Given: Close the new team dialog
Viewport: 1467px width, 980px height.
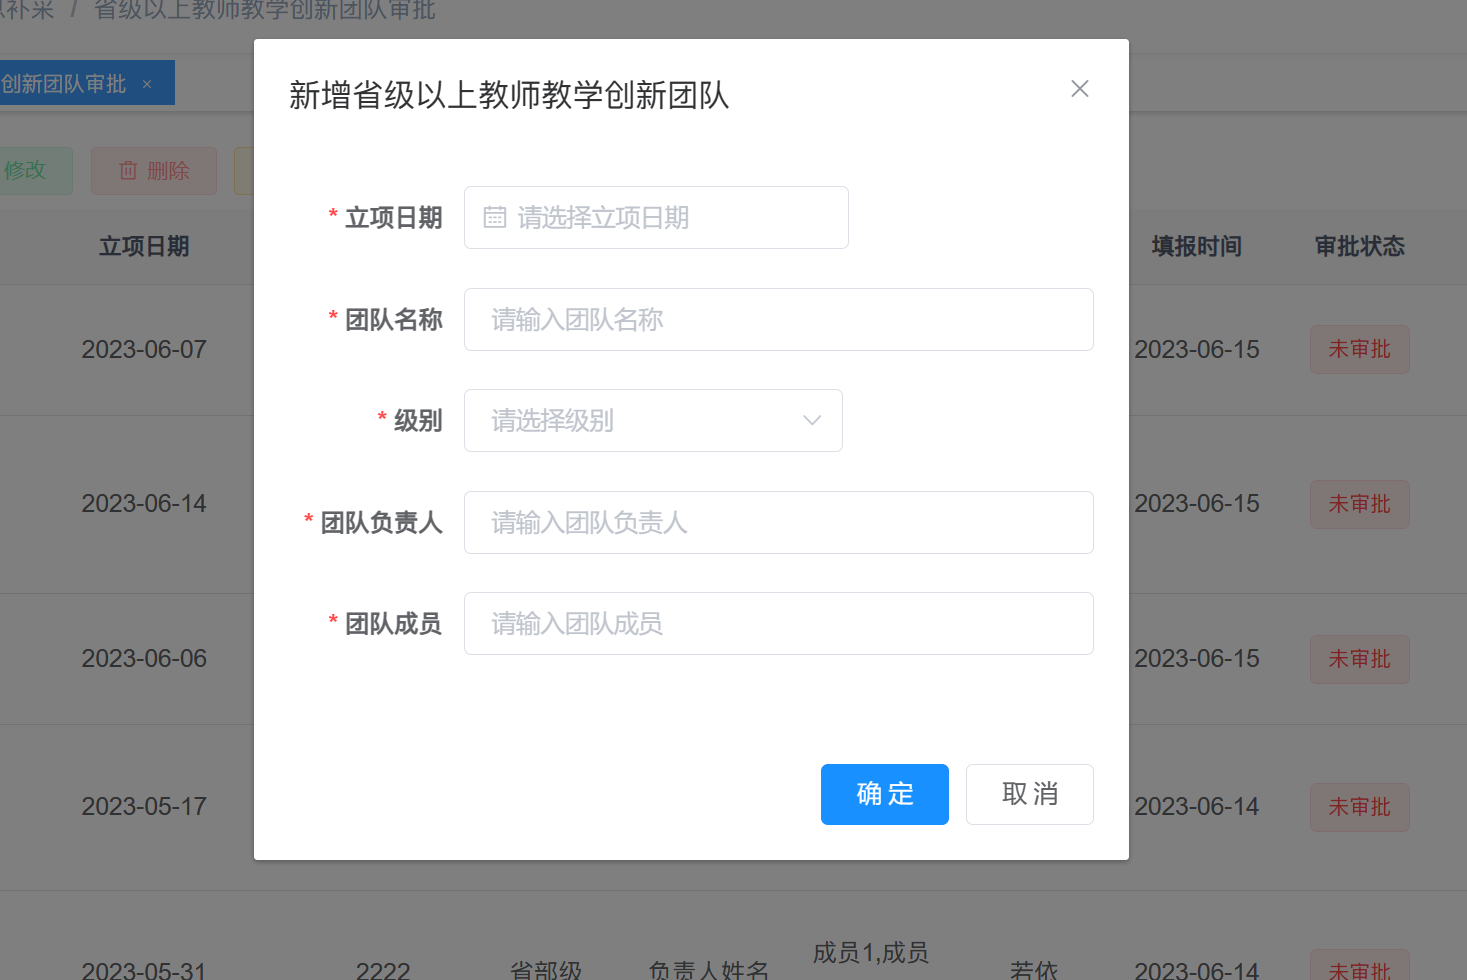Looking at the screenshot, I should 1079,89.
